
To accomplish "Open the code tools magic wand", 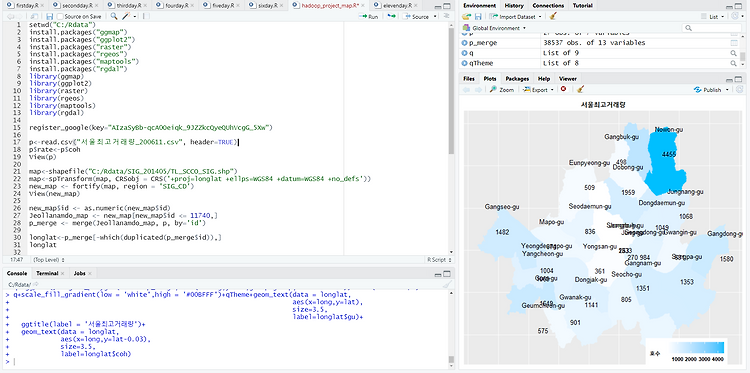I will [x=125, y=16].
